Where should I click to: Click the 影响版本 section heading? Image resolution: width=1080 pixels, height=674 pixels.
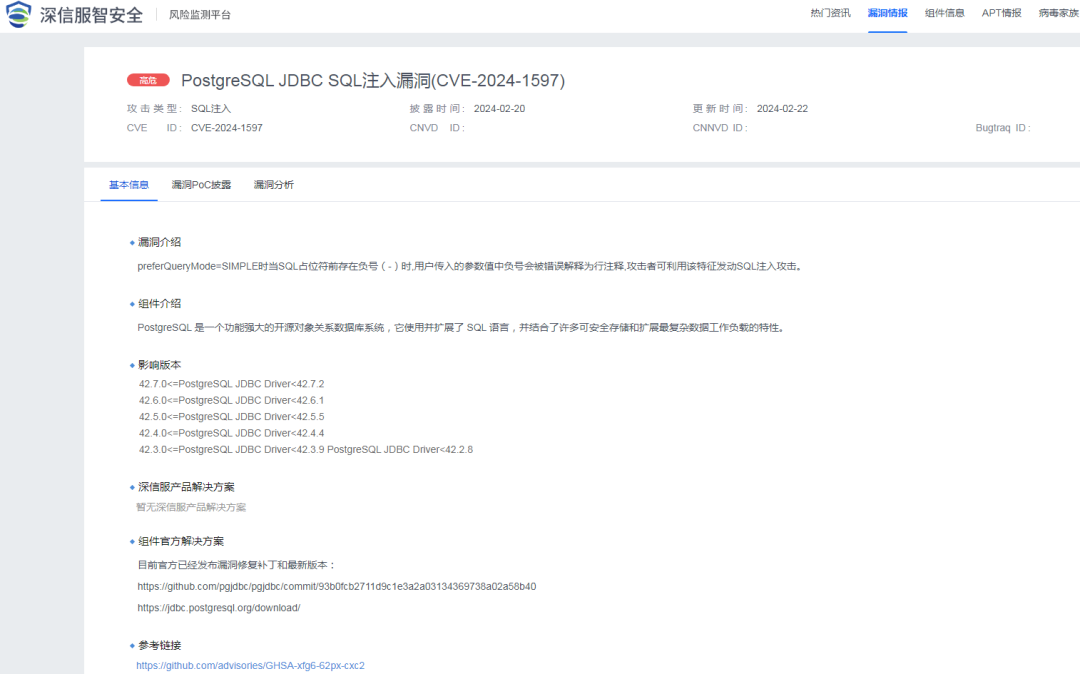159,365
